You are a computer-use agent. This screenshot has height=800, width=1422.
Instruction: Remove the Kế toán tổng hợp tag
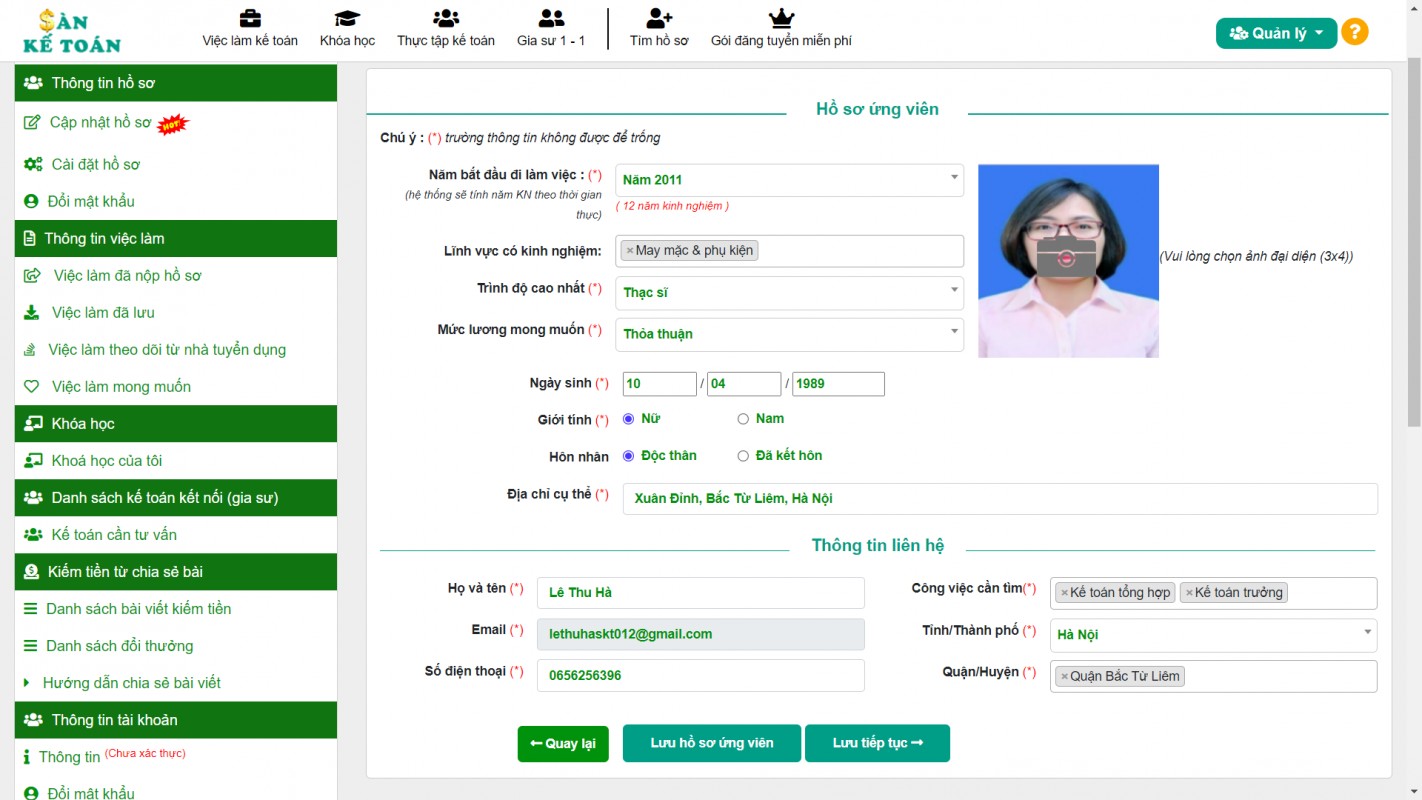(1064, 593)
